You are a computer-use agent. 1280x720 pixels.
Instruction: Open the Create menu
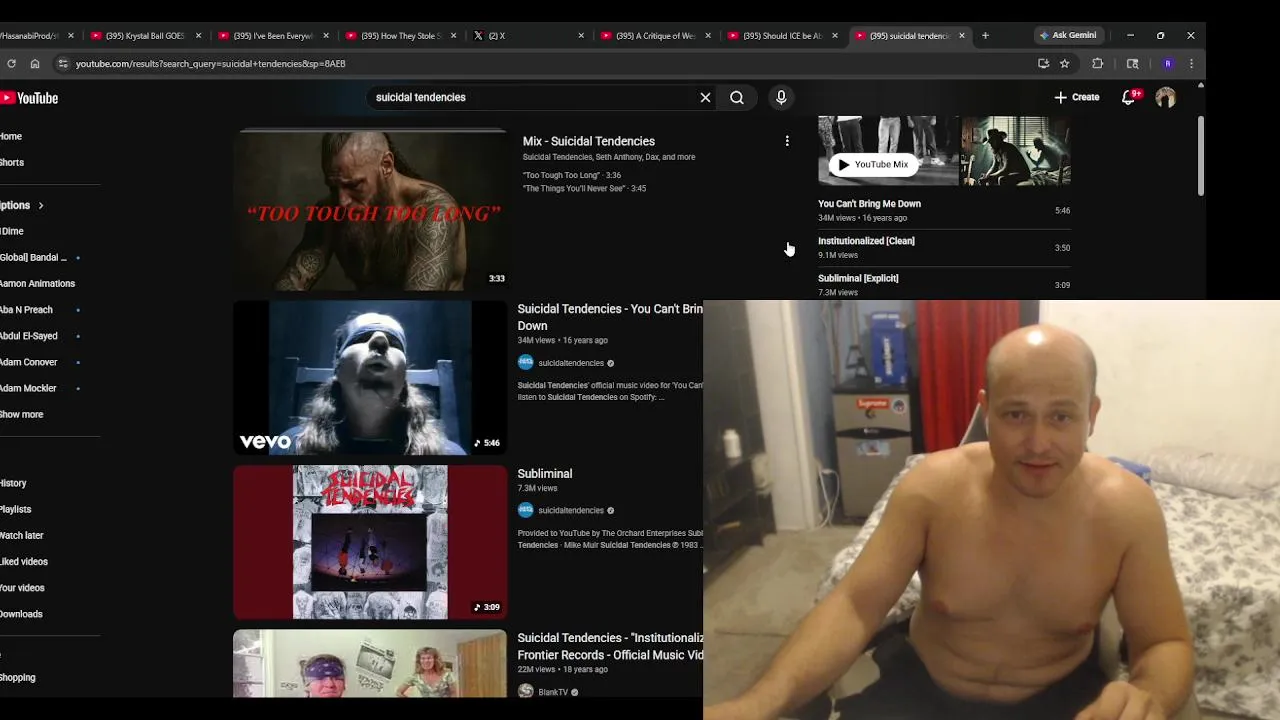pyautogui.click(x=1076, y=97)
